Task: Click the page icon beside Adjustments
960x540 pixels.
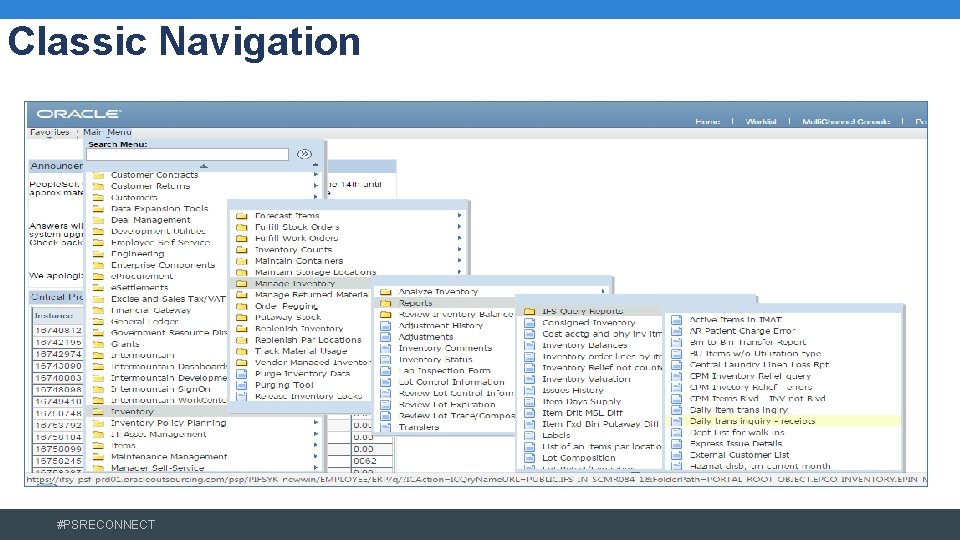Action: coord(386,337)
